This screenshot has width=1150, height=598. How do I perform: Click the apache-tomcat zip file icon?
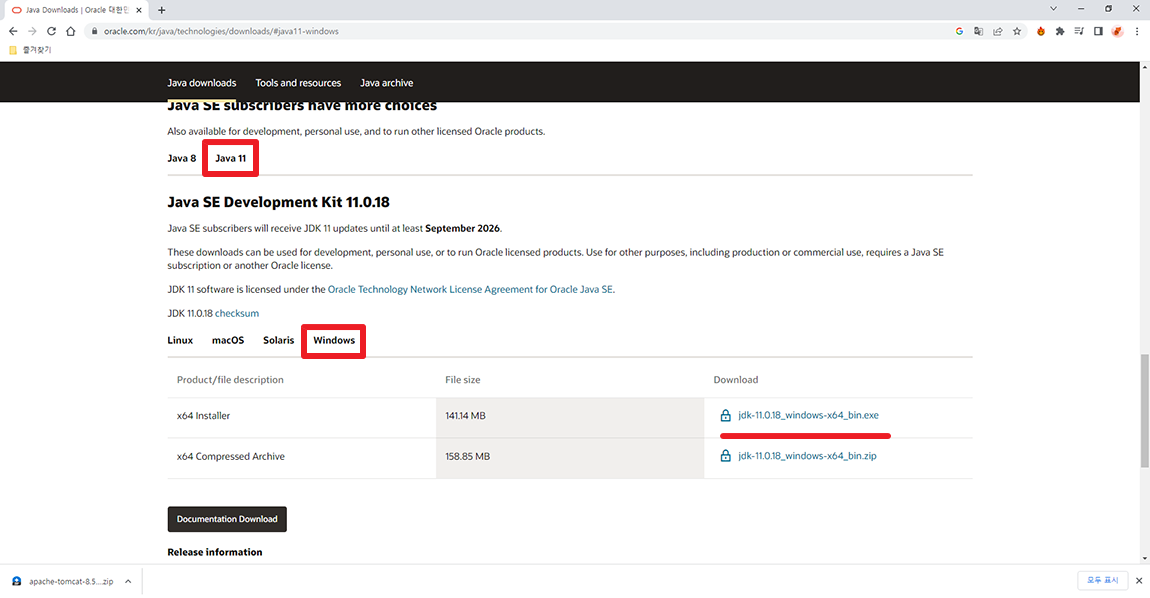pos(16,581)
